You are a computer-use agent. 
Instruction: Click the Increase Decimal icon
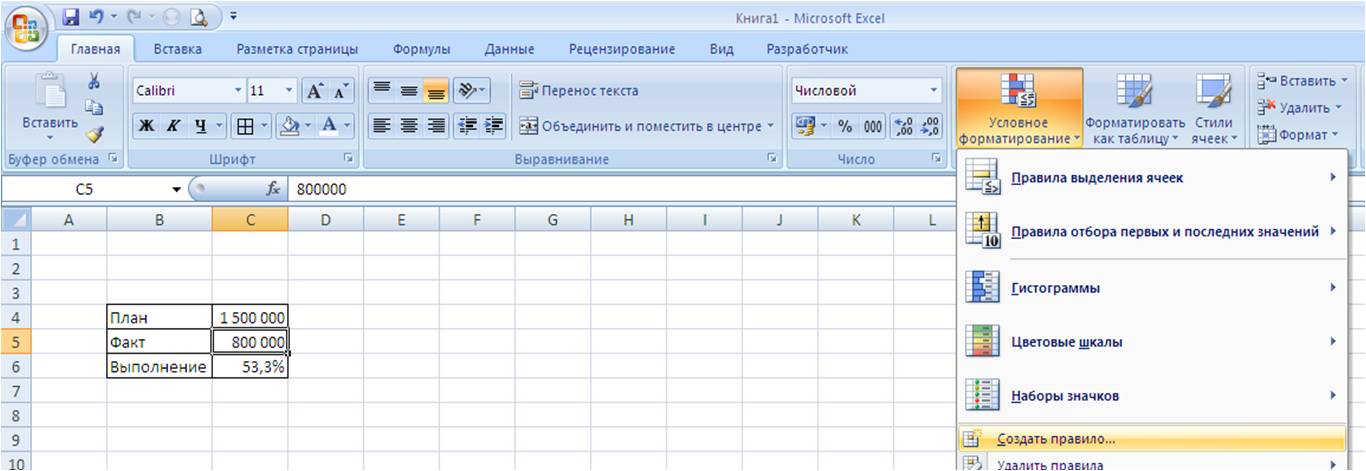pyautogui.click(x=904, y=126)
